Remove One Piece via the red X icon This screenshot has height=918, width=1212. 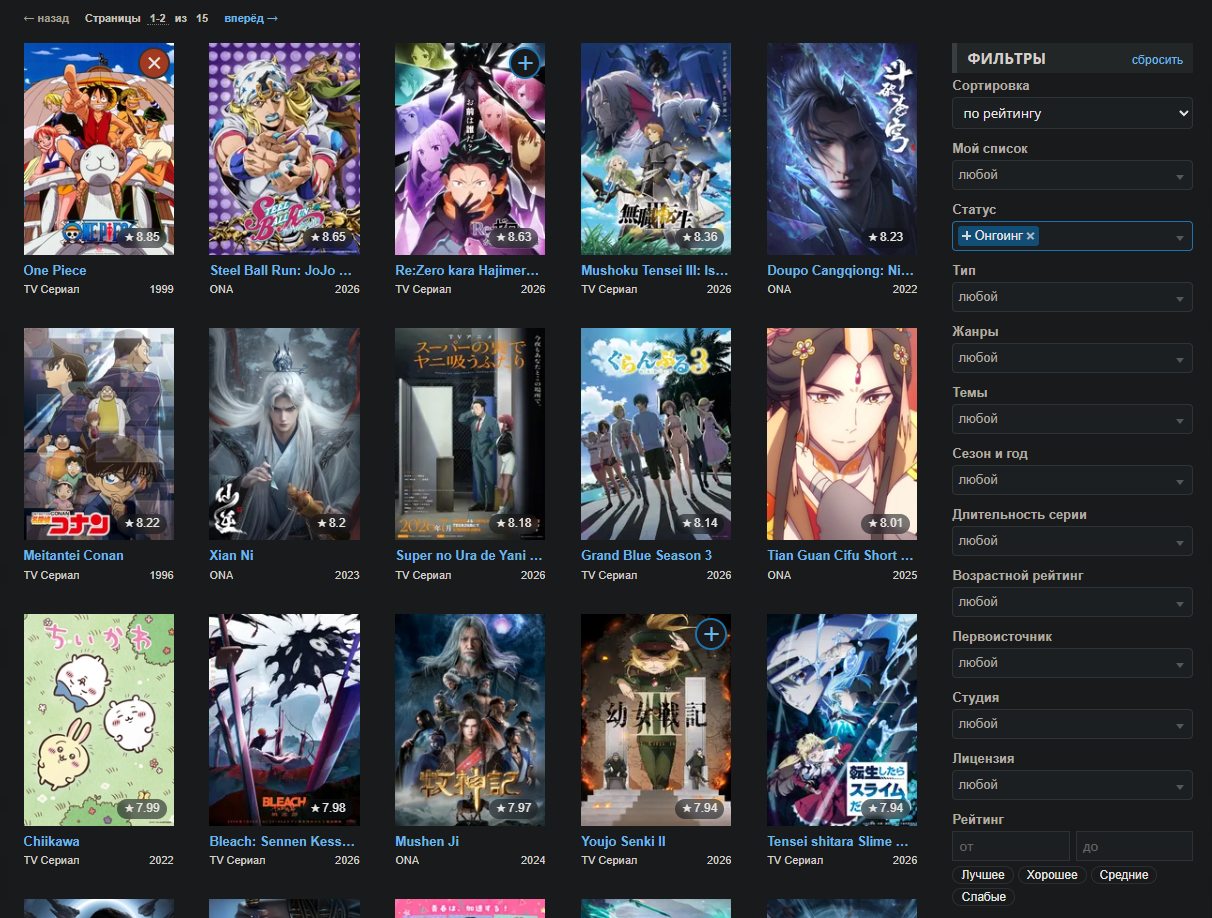coord(153,64)
